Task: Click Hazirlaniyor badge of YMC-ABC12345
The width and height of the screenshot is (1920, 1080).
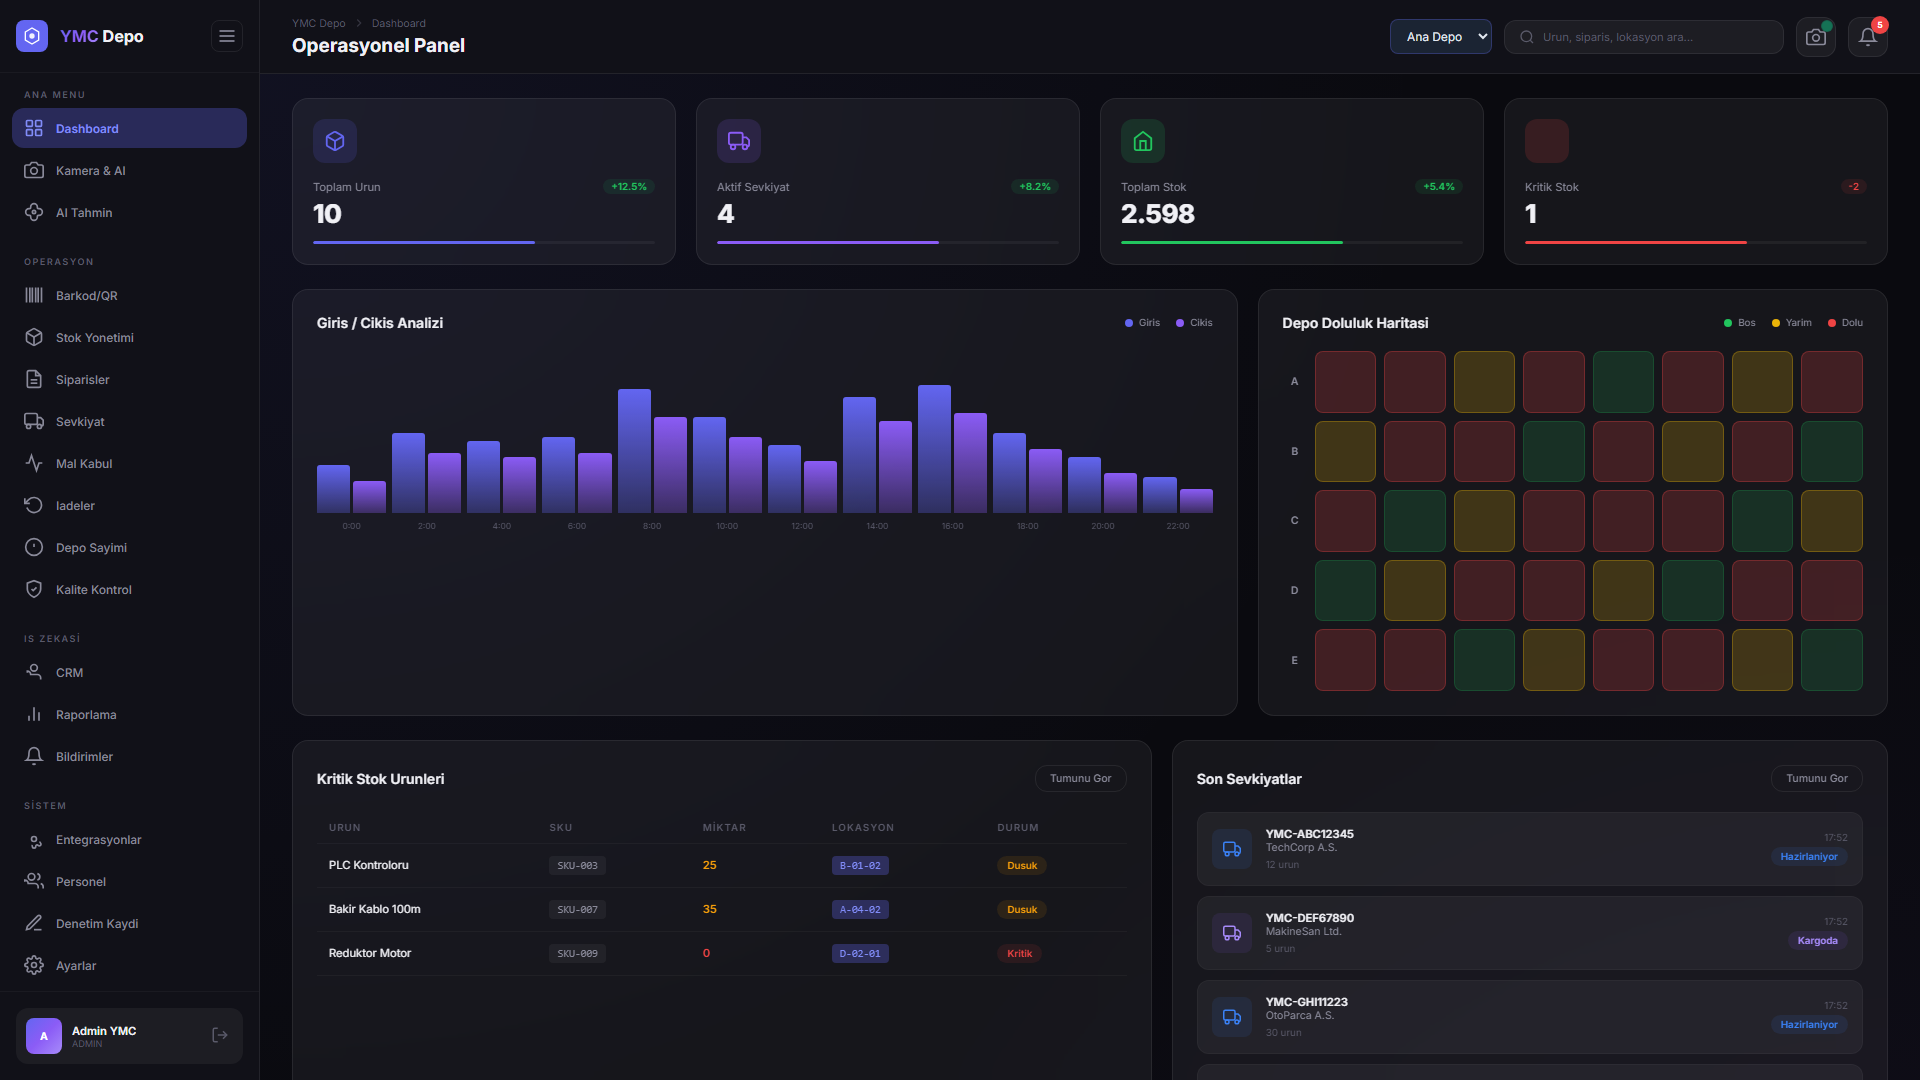Action: pyautogui.click(x=1808, y=857)
